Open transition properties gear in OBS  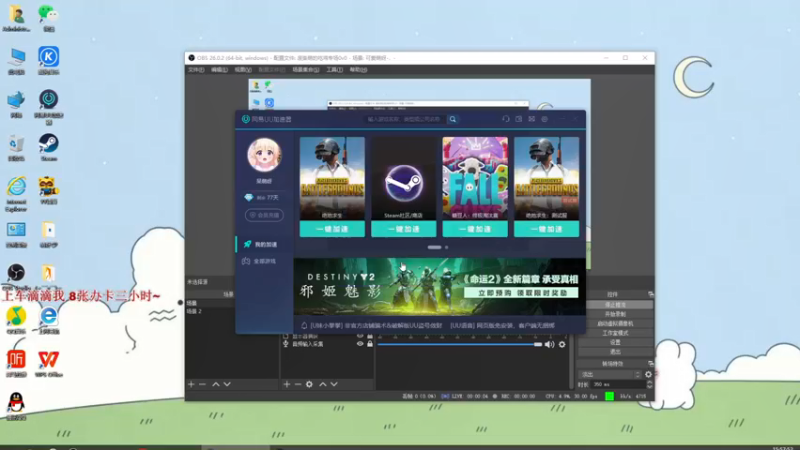click(648, 374)
